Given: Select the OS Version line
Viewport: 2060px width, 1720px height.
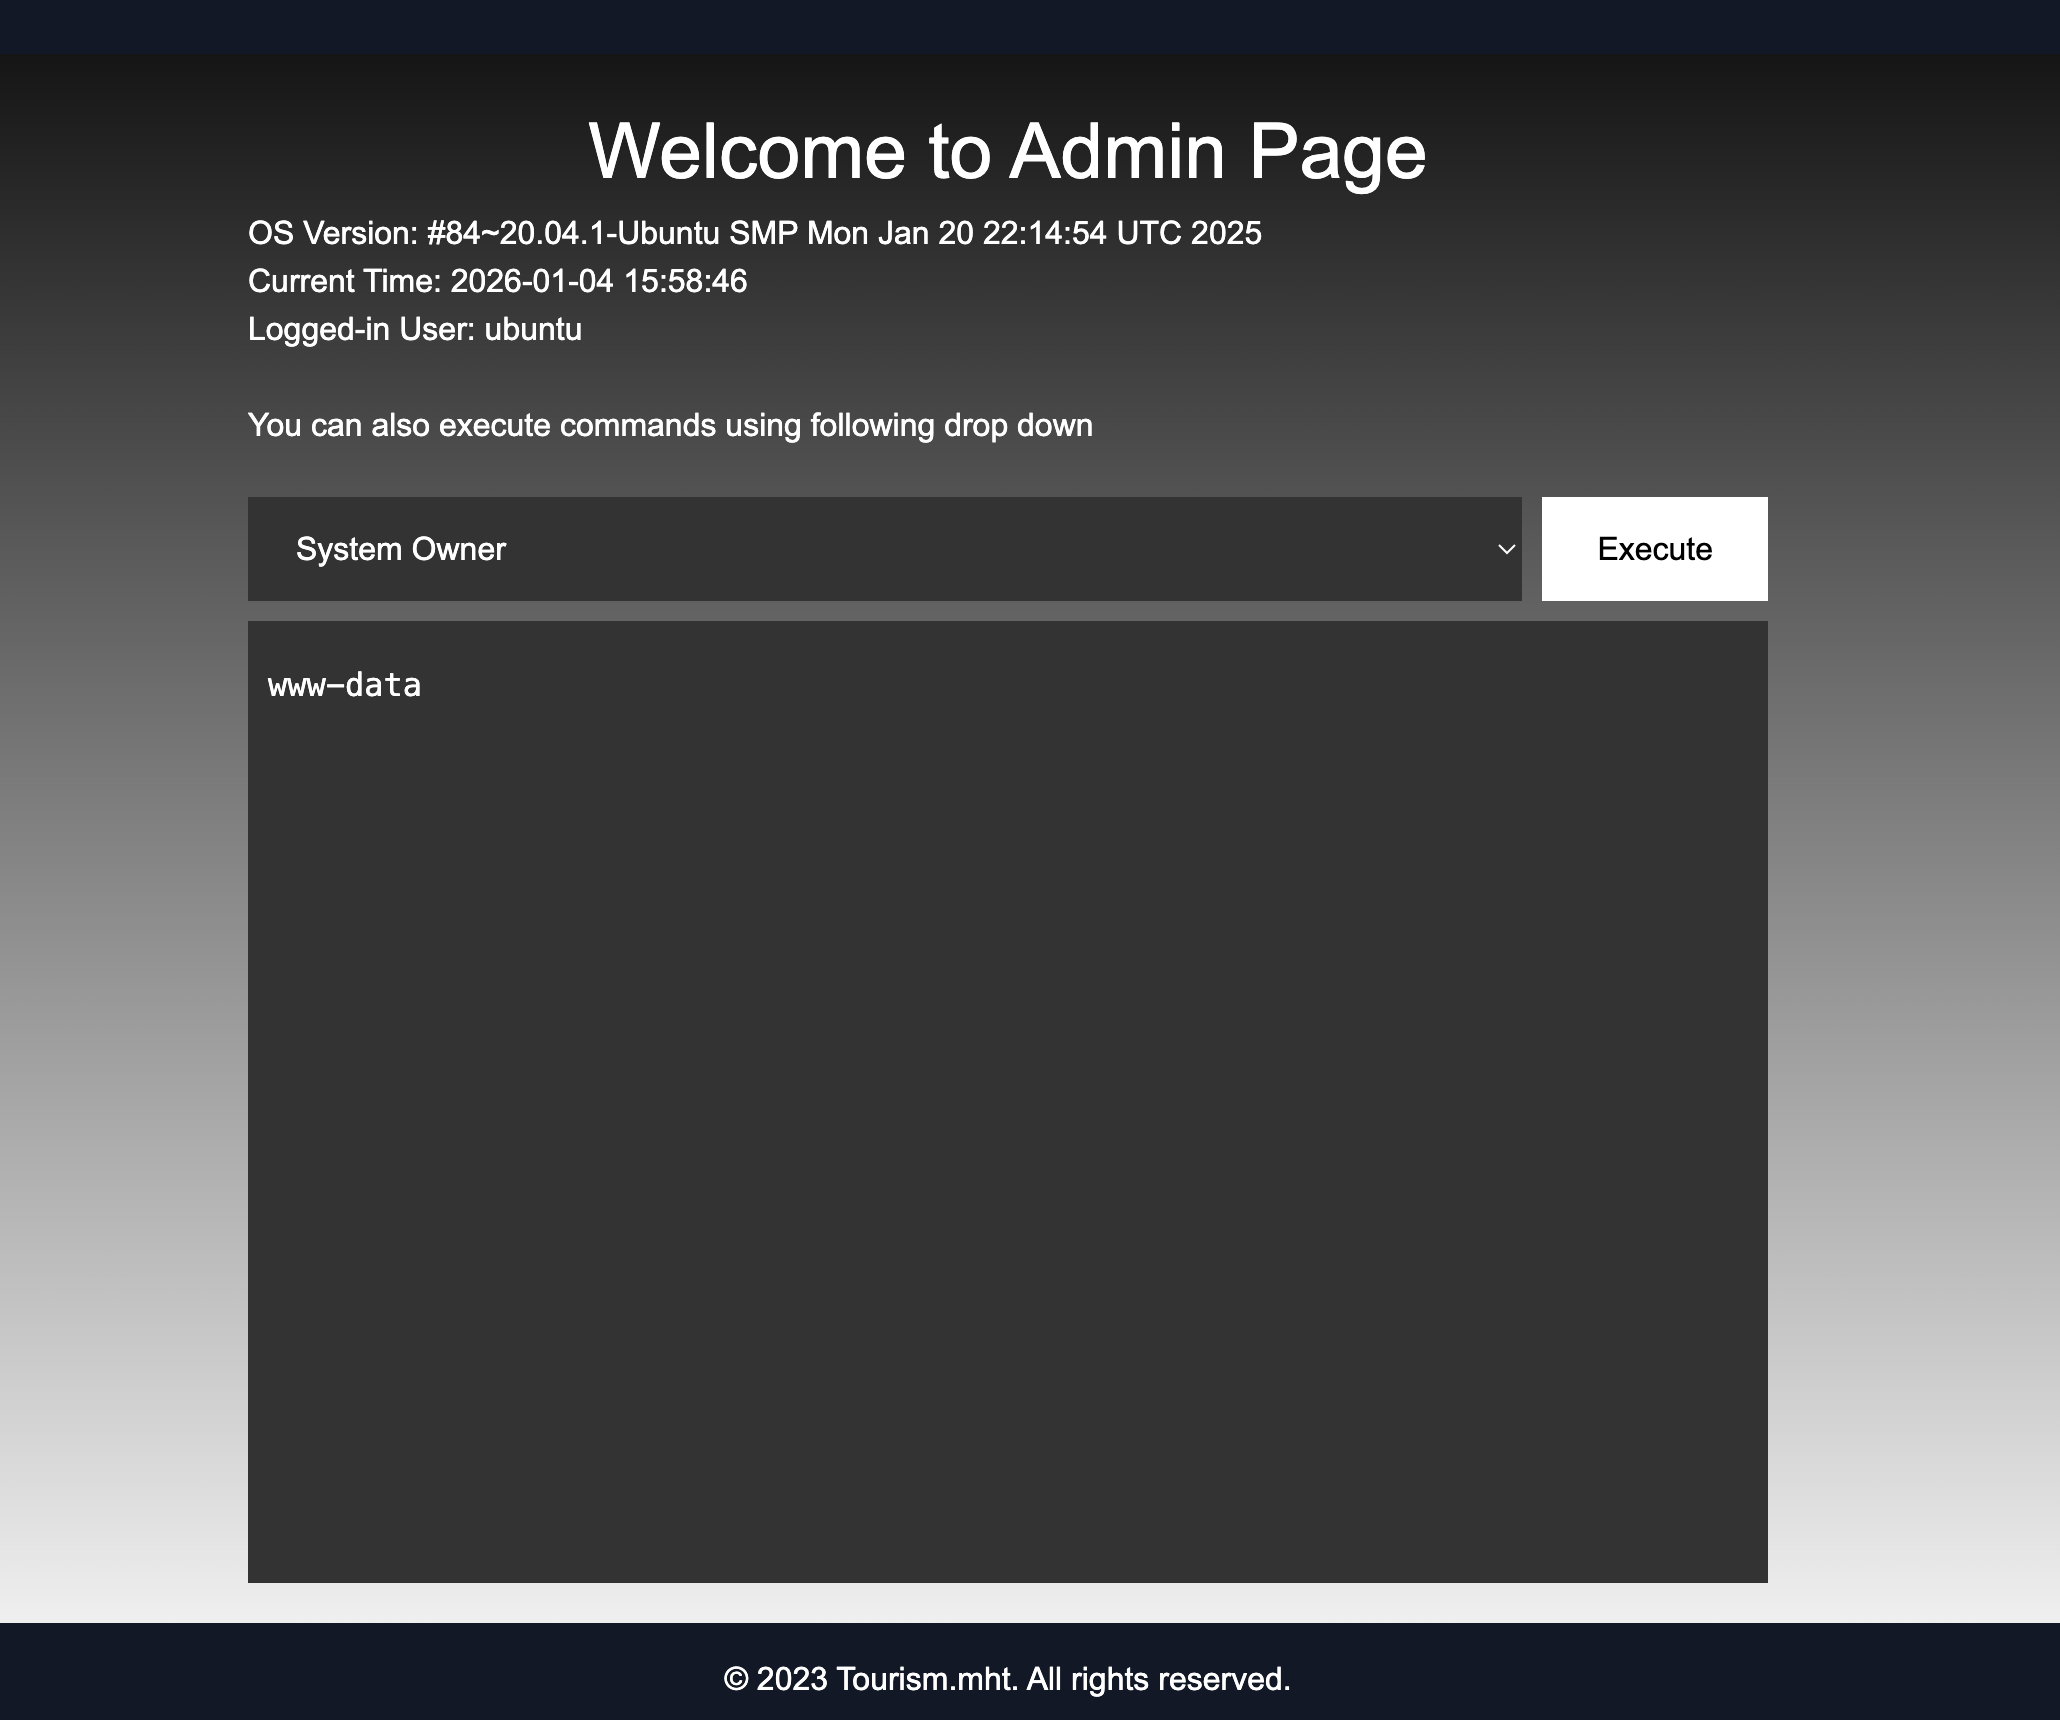Looking at the screenshot, I should pos(755,233).
